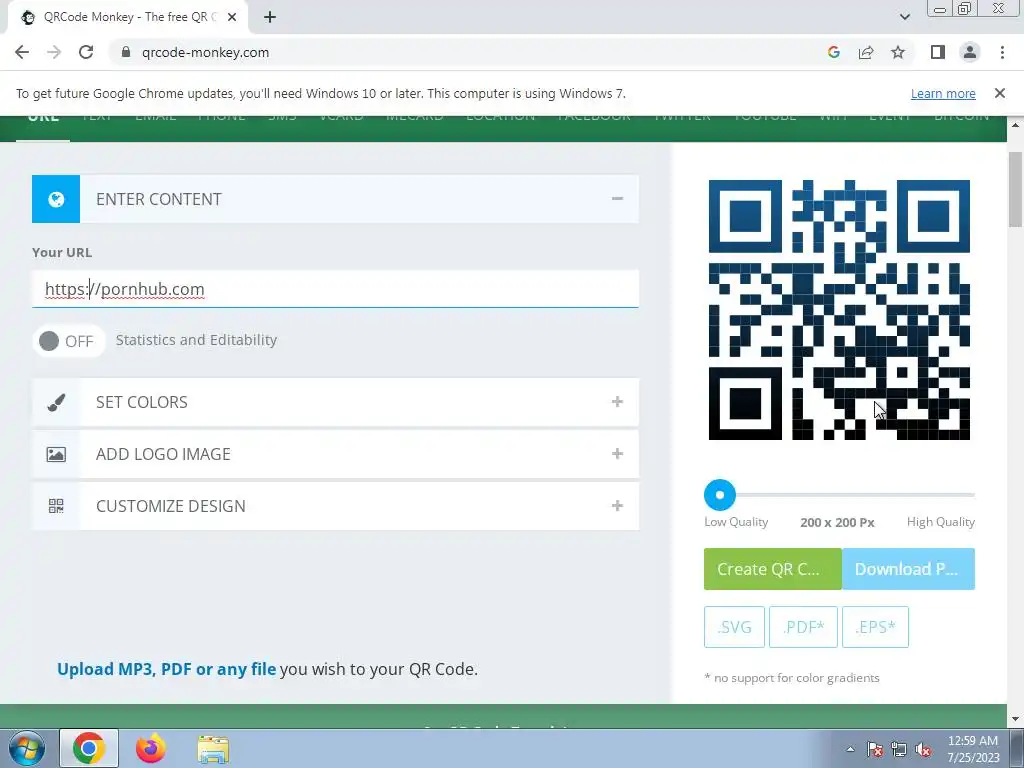The image size is (1024, 768).
Task: View site info via the lock icon
Action: pyautogui.click(x=126, y=52)
